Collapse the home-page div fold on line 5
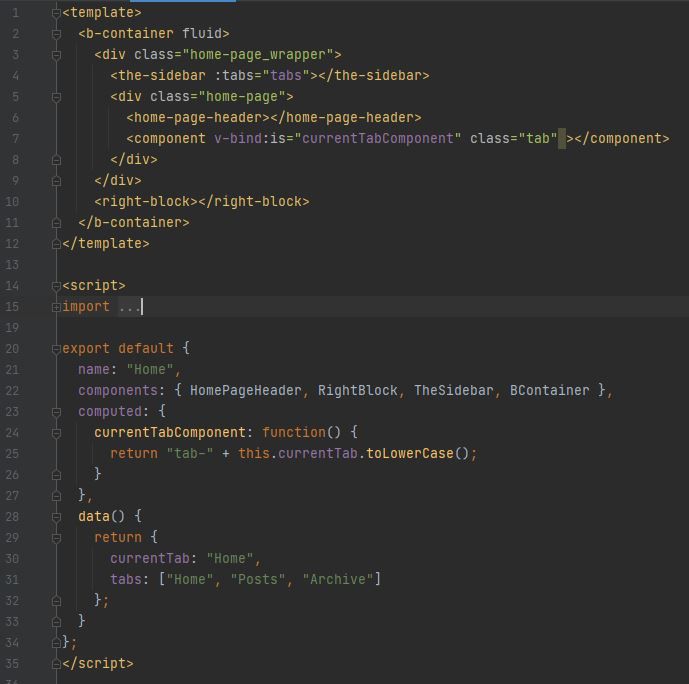 (x=56, y=97)
